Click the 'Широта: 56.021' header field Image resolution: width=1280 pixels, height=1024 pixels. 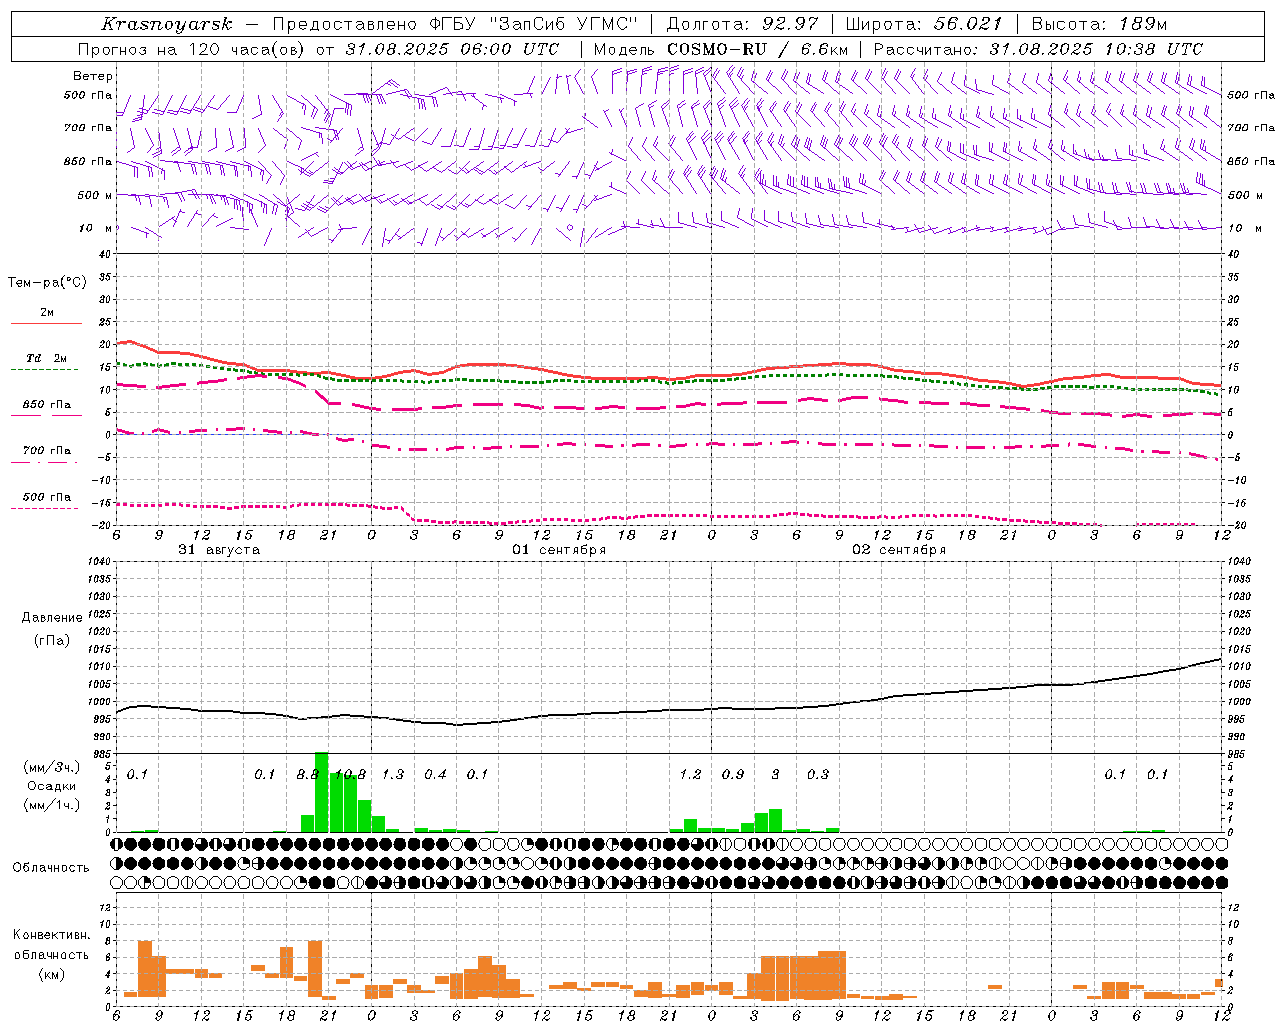923,24
